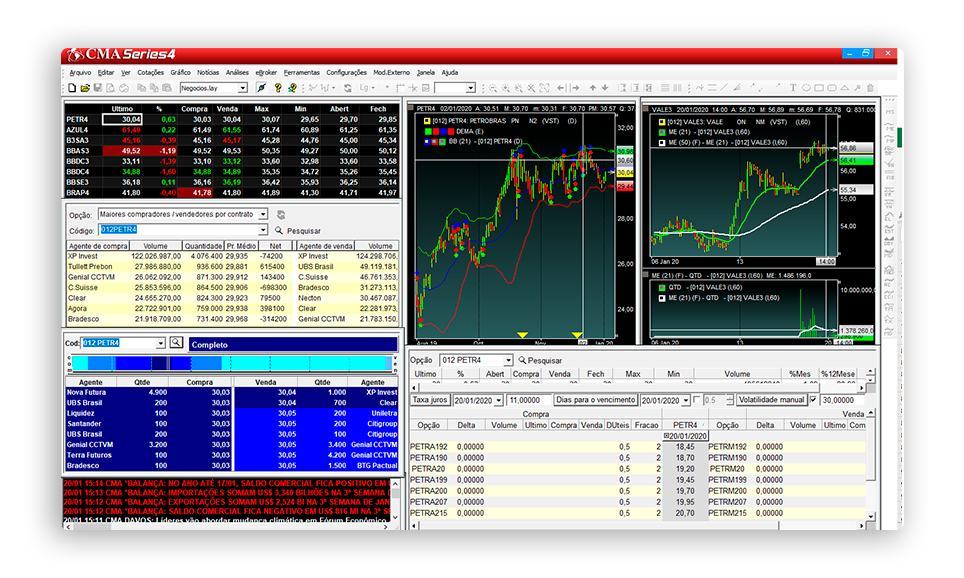Click the DEMA (E) legend color squares

(440, 131)
